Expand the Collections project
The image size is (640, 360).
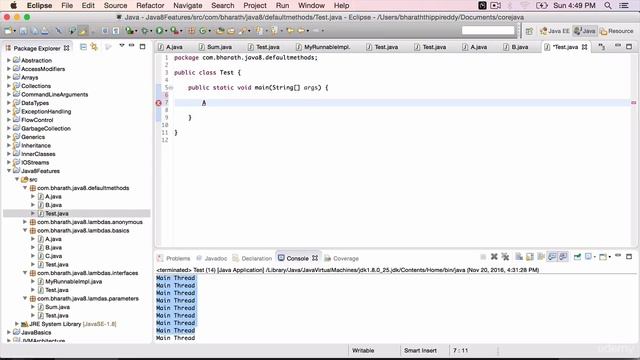pyautogui.click(x=9, y=86)
